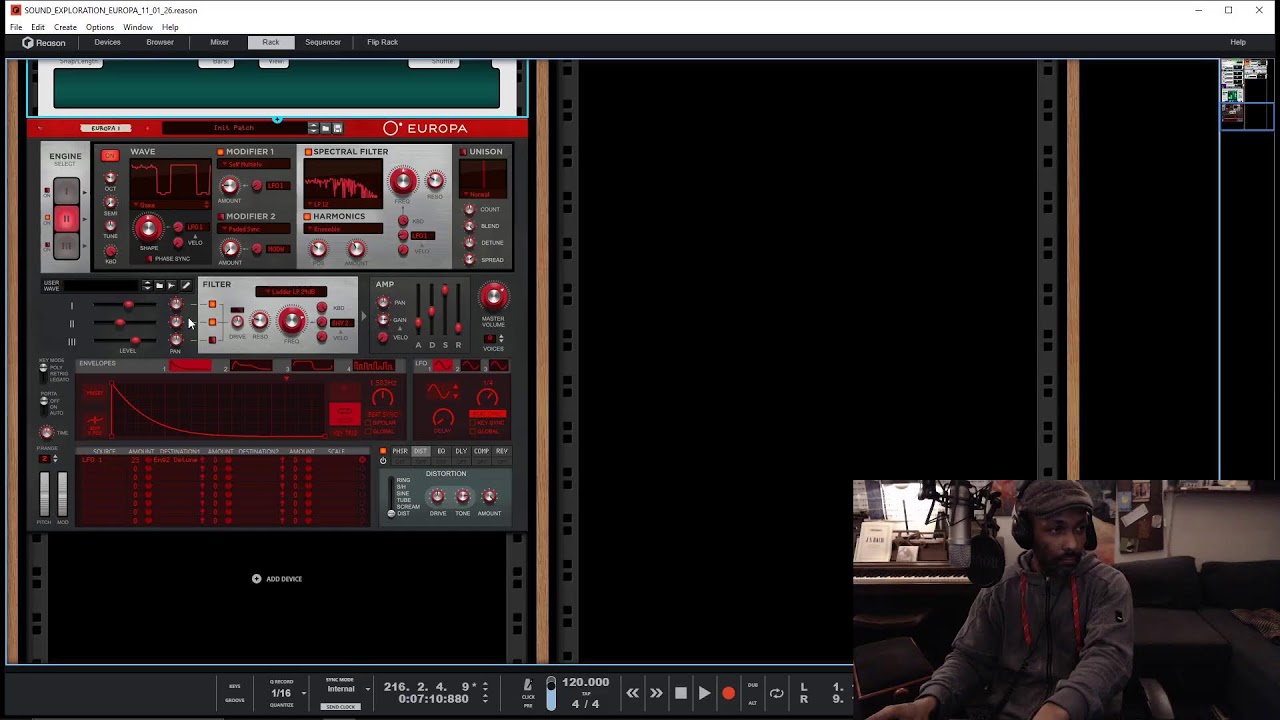Open the Help menu in menu bar

tap(170, 27)
